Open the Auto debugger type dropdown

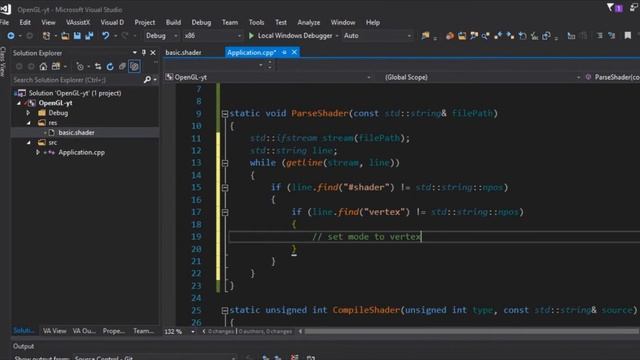pyautogui.click(x=377, y=36)
